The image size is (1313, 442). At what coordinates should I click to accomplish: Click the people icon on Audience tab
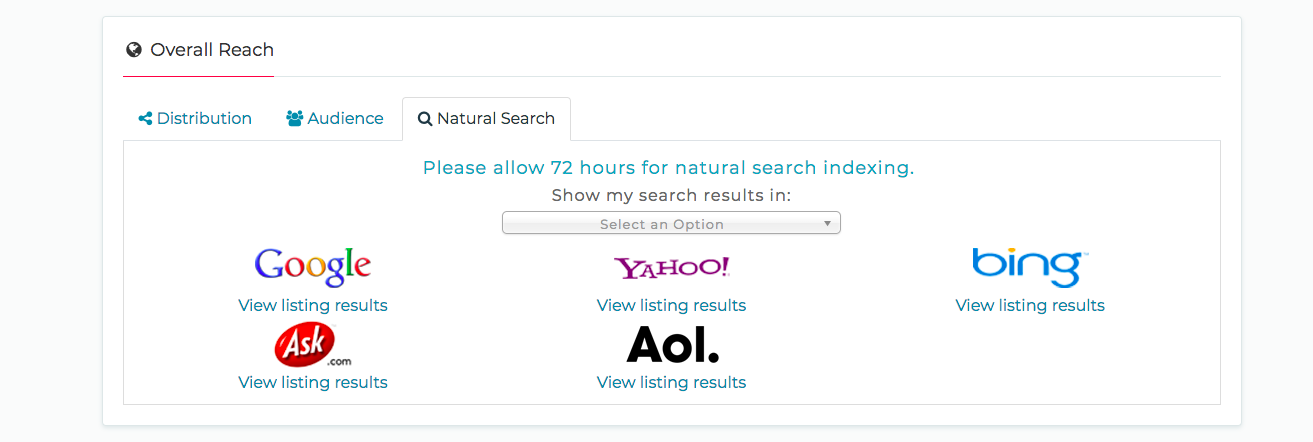tap(295, 119)
